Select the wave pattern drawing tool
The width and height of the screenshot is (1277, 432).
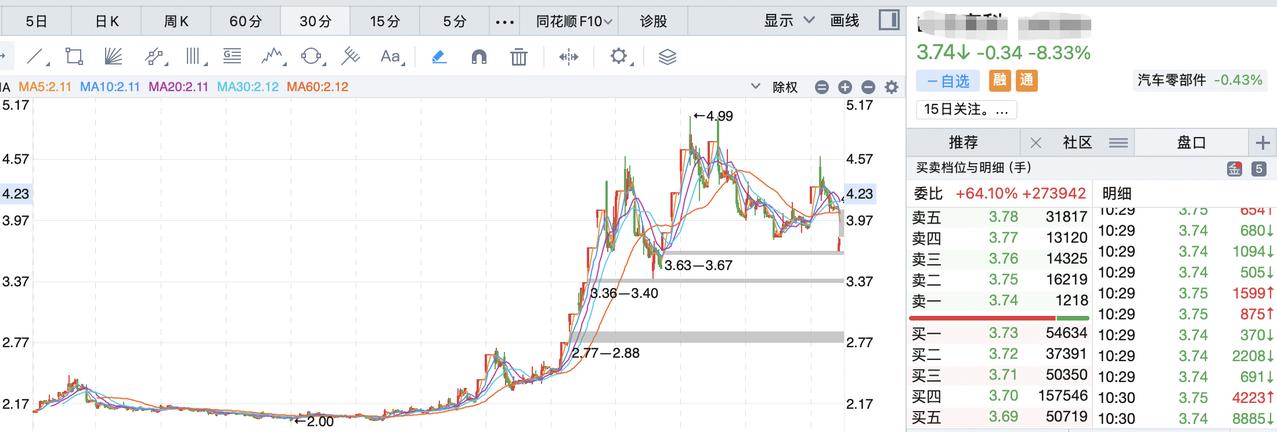point(273,56)
